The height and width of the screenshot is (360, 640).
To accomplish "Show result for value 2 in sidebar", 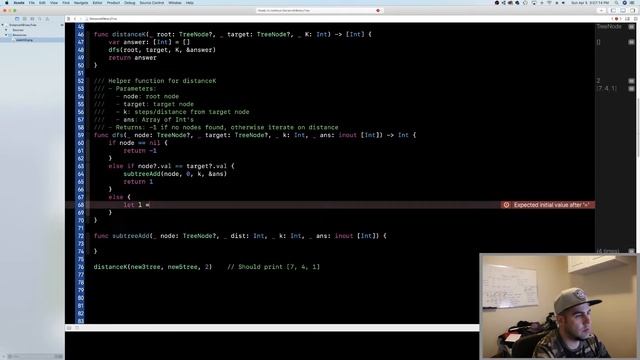I will tap(631, 81).
